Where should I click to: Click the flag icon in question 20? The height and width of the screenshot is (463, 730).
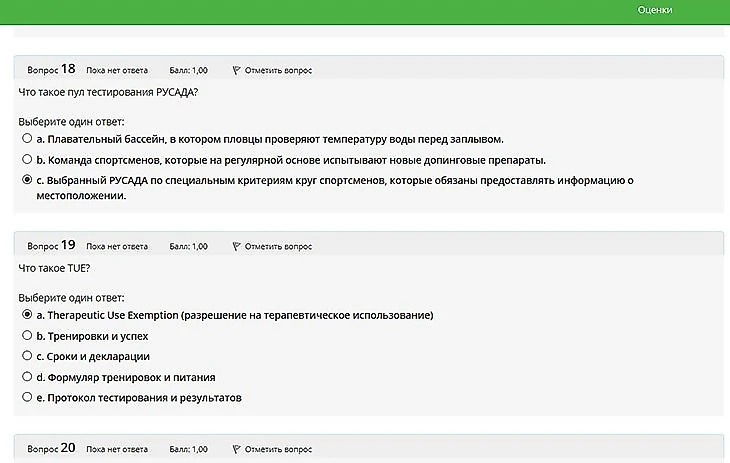[236, 449]
